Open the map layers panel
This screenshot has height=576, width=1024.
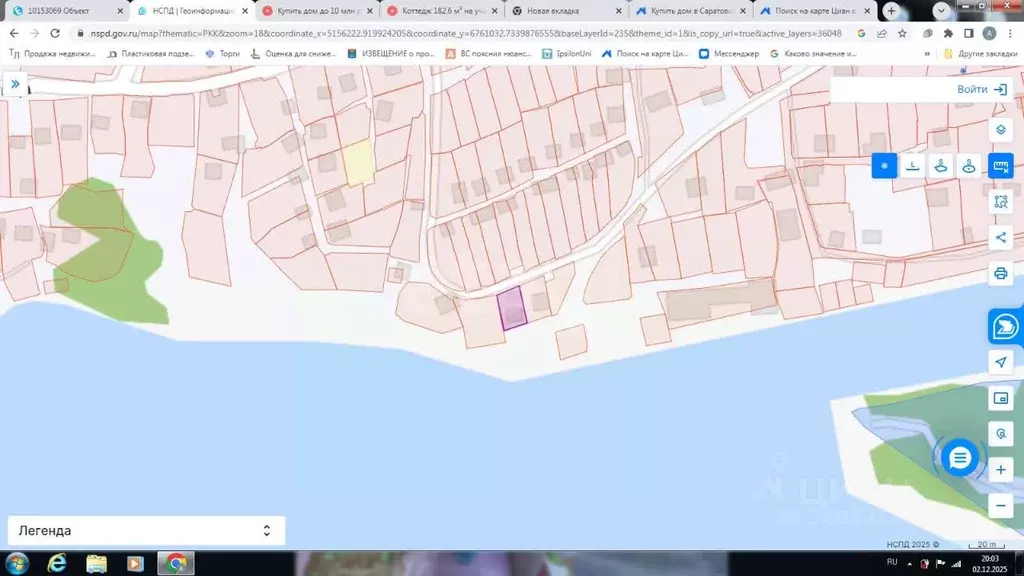pos(1000,131)
